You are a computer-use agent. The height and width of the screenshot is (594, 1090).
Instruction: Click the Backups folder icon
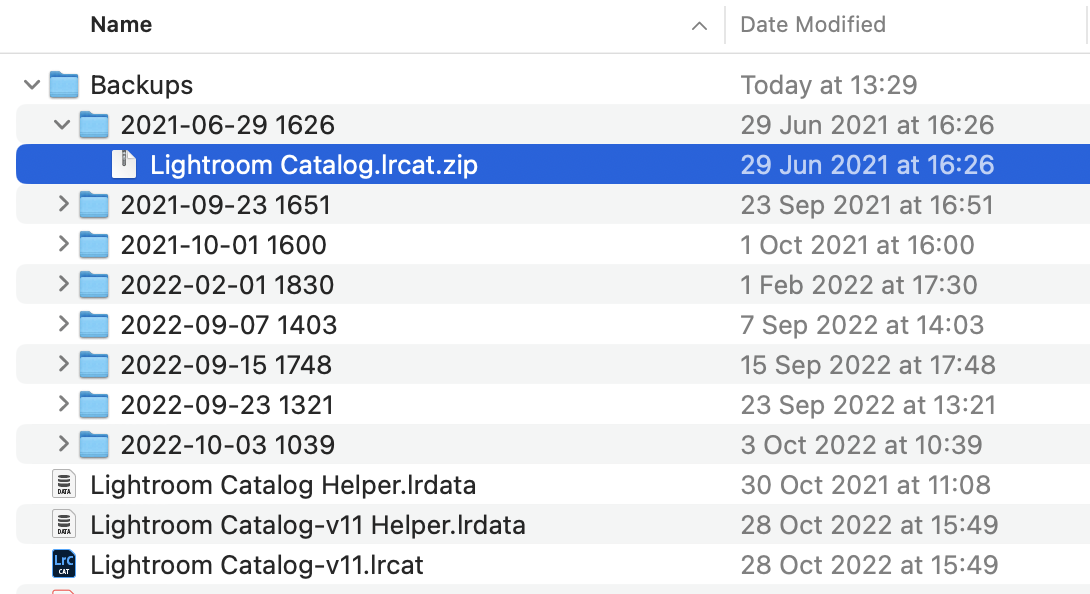click(x=64, y=85)
